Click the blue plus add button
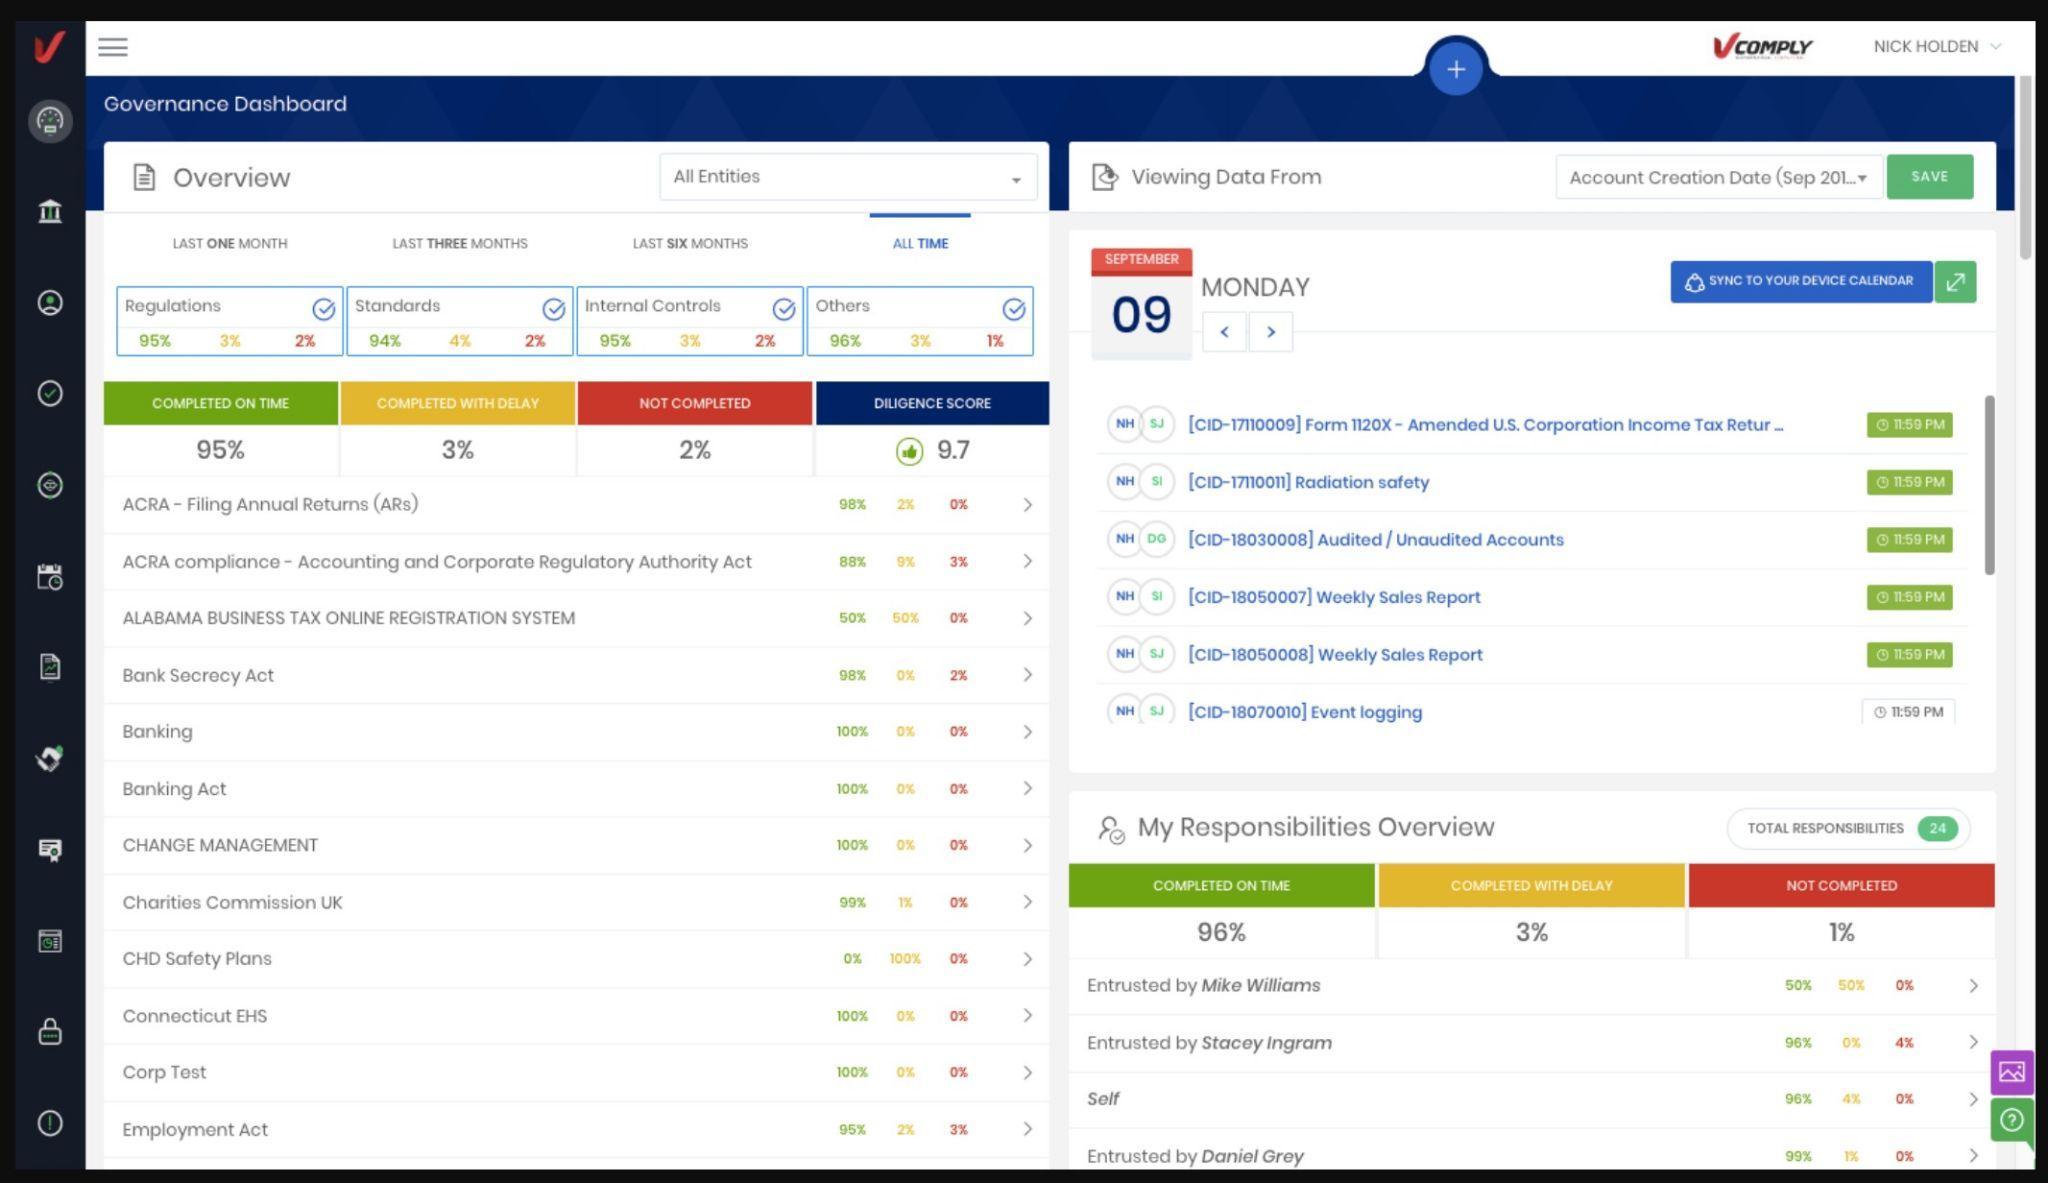 [1455, 70]
